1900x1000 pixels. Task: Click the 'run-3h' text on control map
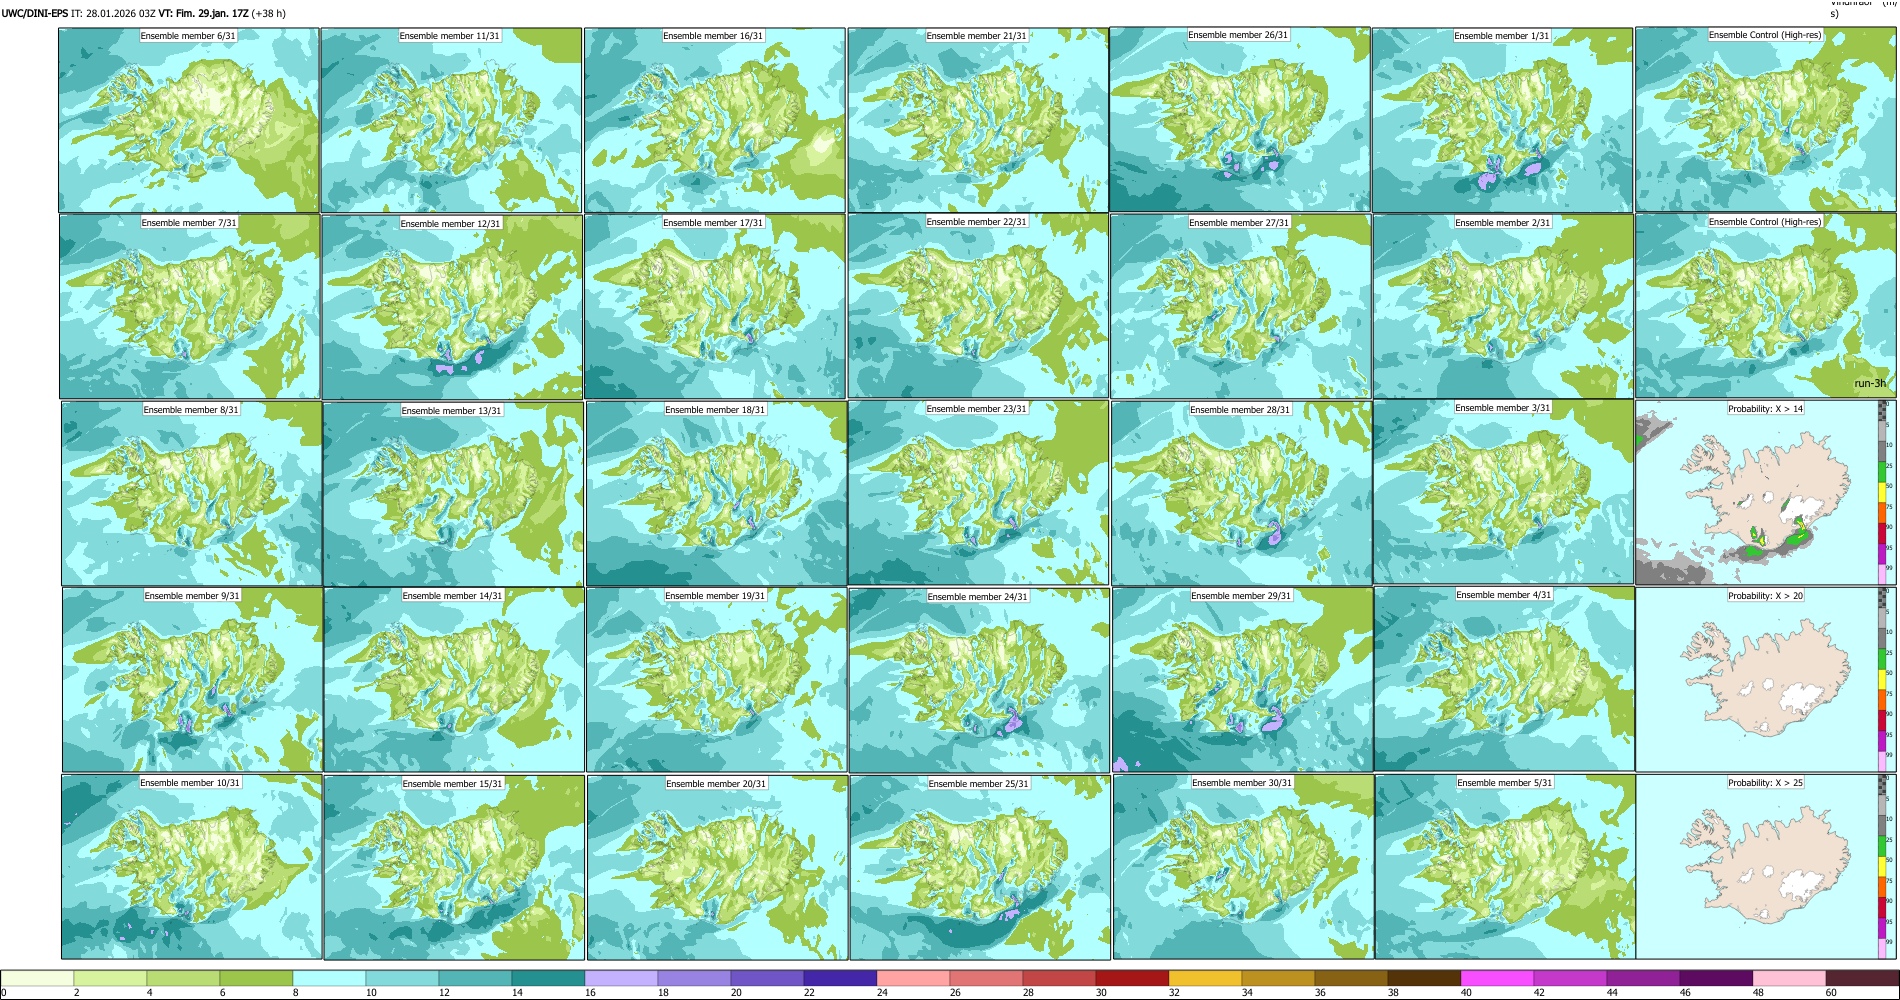[x=1869, y=384]
